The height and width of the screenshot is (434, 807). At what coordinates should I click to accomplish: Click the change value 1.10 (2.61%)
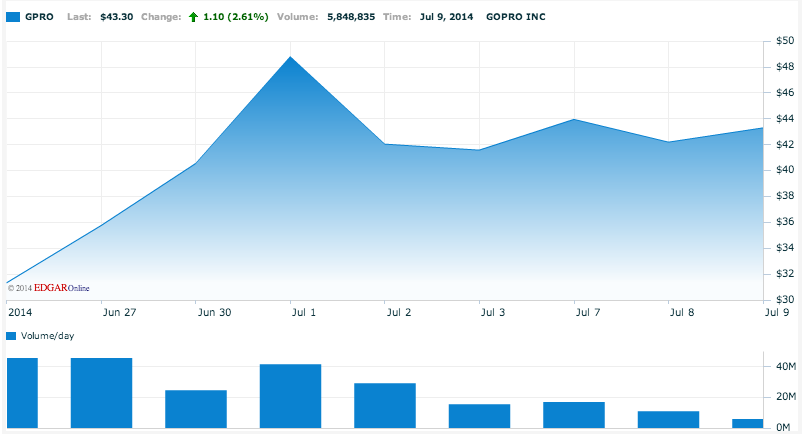236,17
